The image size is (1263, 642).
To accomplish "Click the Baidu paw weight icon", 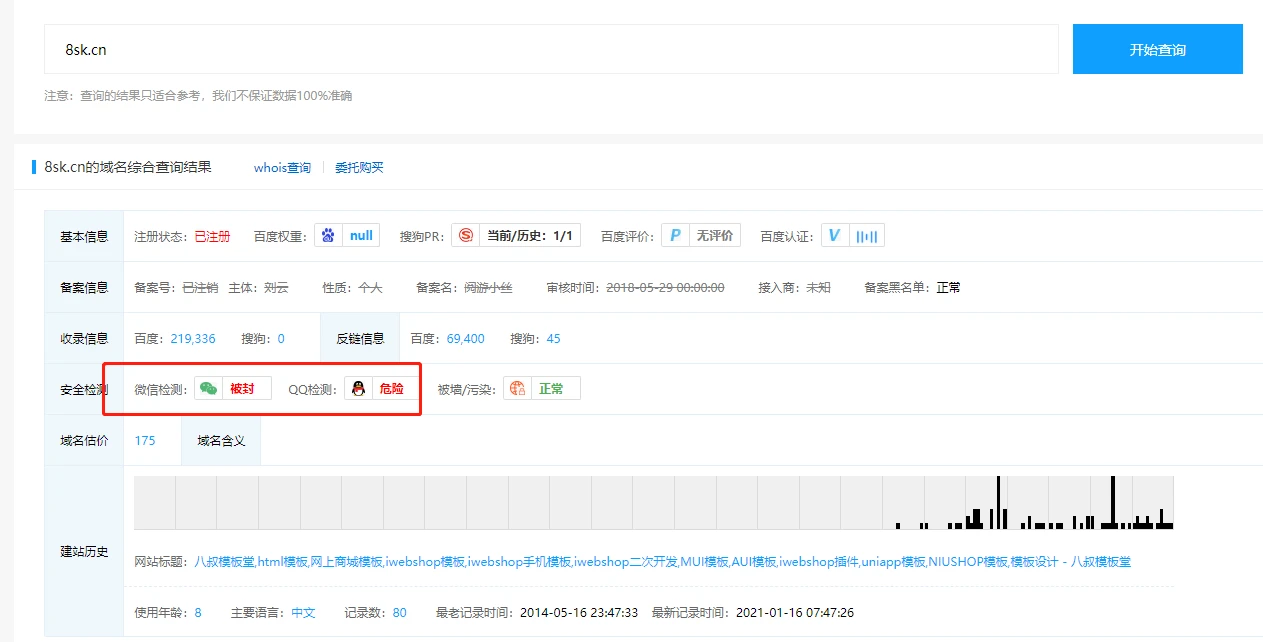I will (328, 236).
